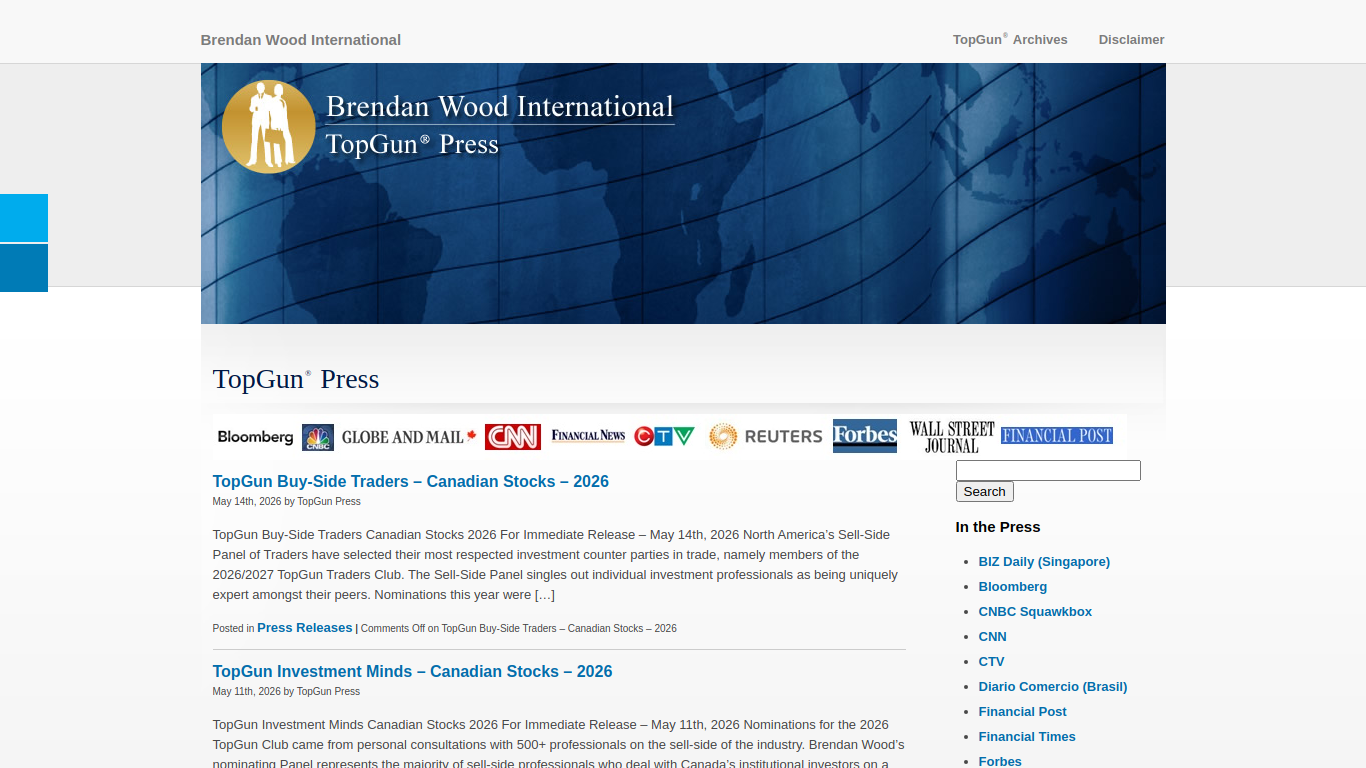Open TopGun Buy-Side Traders 2026 article
The height and width of the screenshot is (768, 1366).
[x=411, y=481]
